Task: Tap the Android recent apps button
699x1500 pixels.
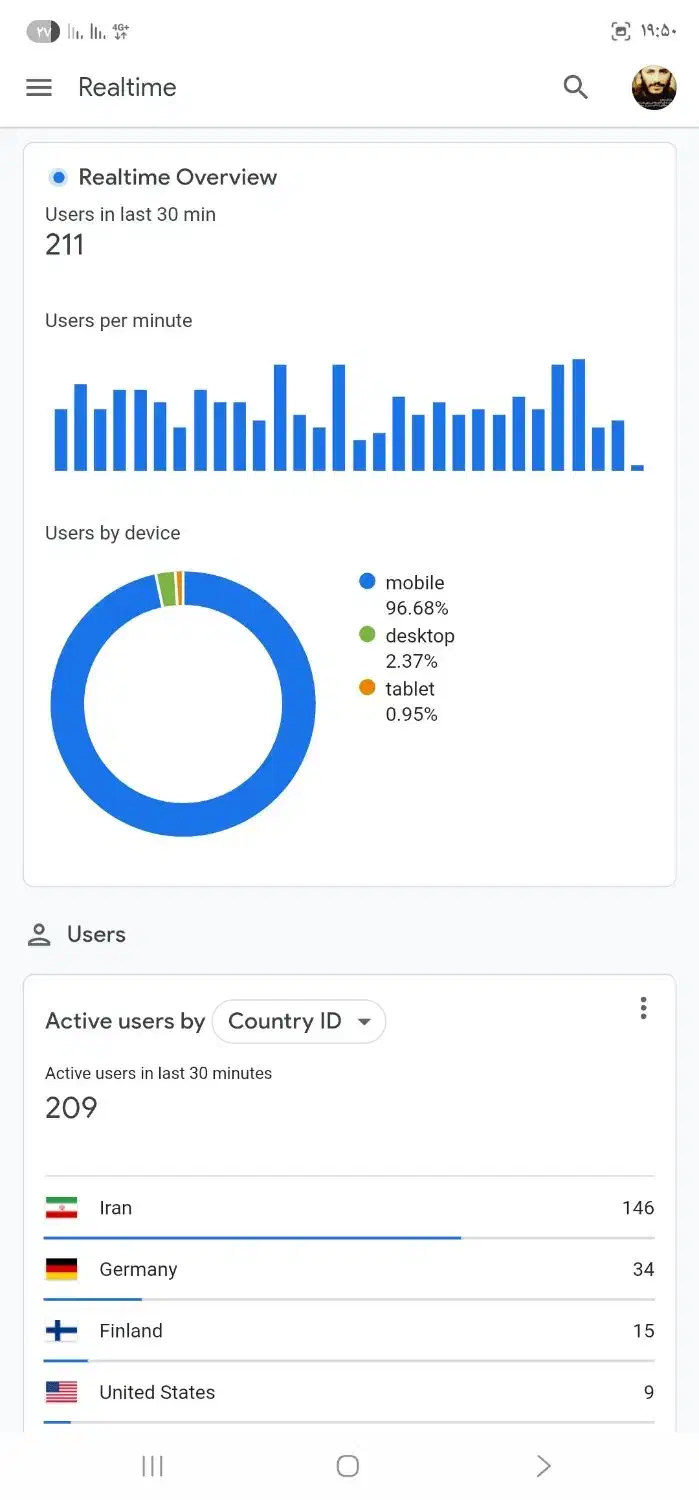Action: [x=152, y=1466]
